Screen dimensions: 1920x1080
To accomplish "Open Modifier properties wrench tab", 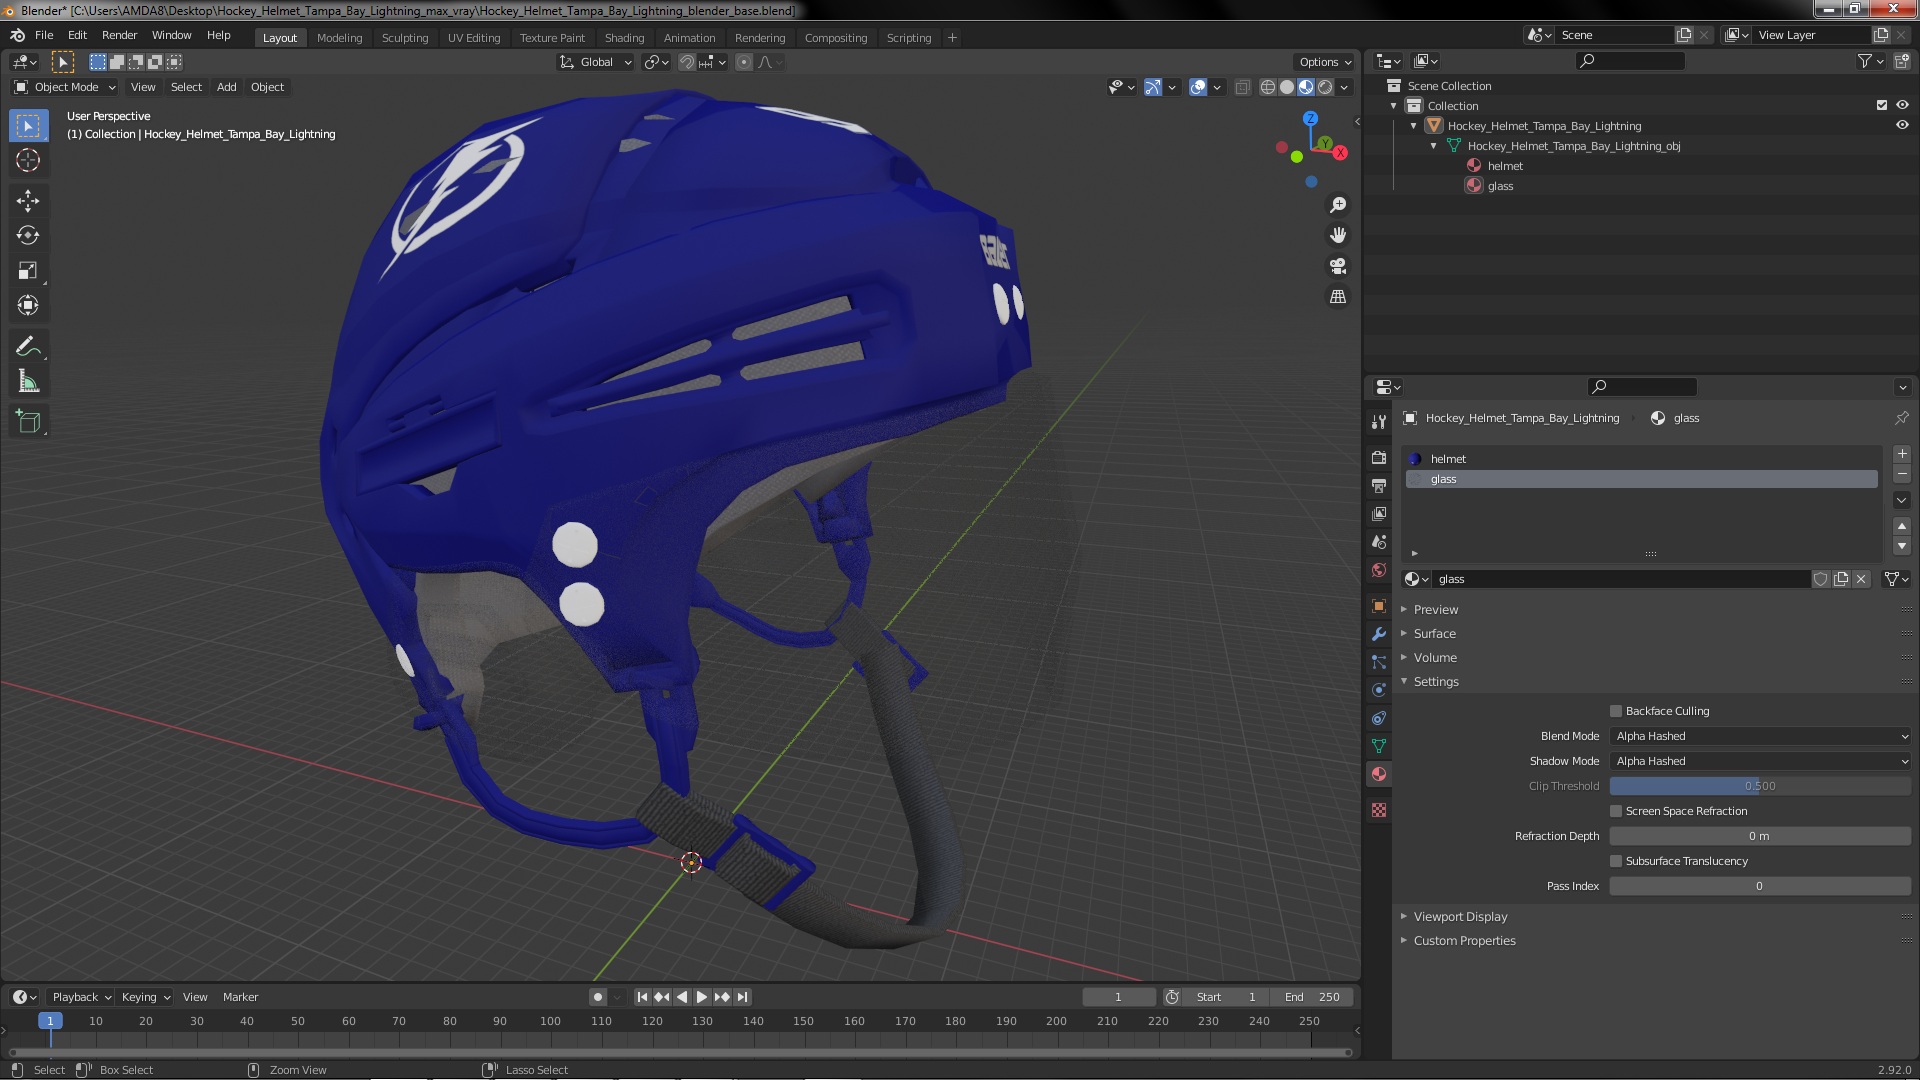I will [x=1379, y=634].
